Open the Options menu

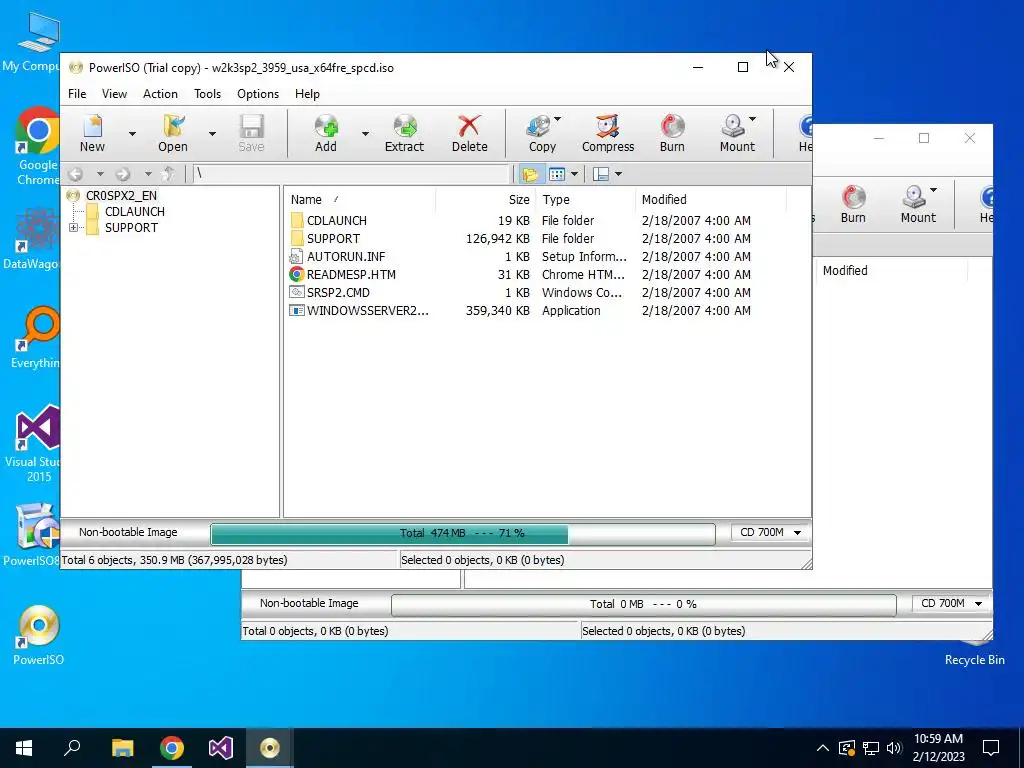(258, 94)
